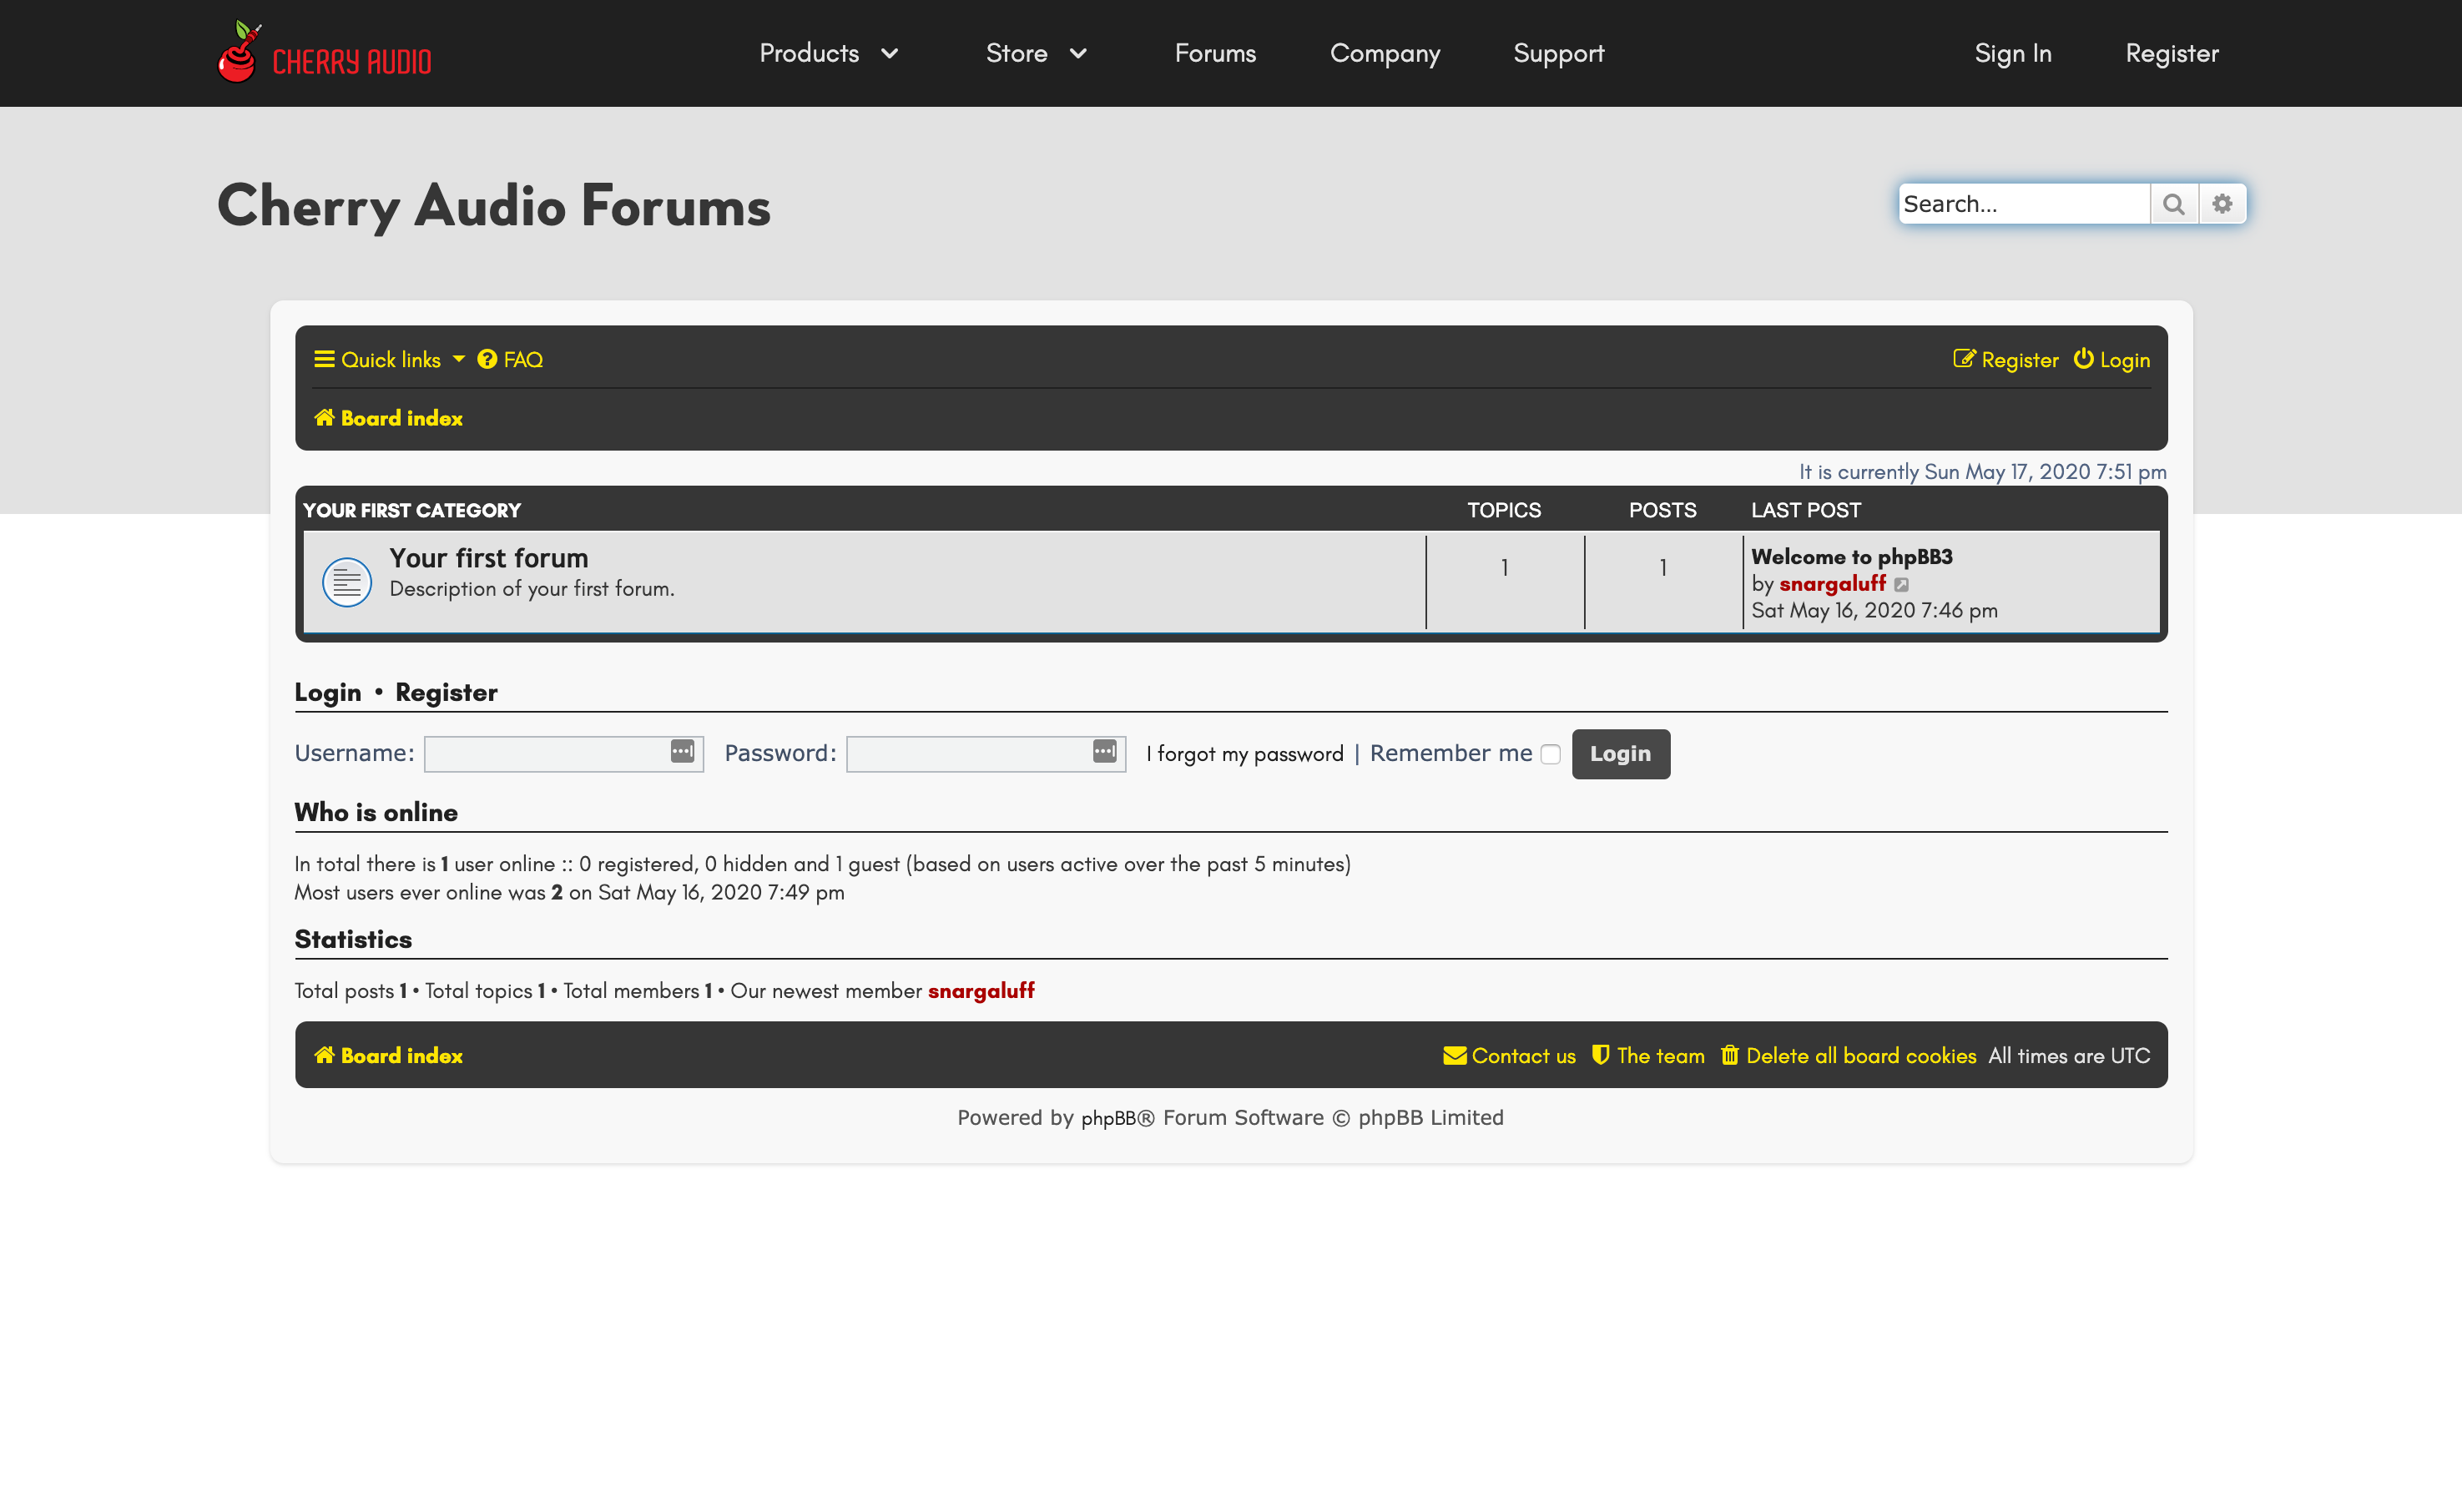Screen dimensions: 2462x1512
Task: Click I forgot my password link
Action: 1245,755
